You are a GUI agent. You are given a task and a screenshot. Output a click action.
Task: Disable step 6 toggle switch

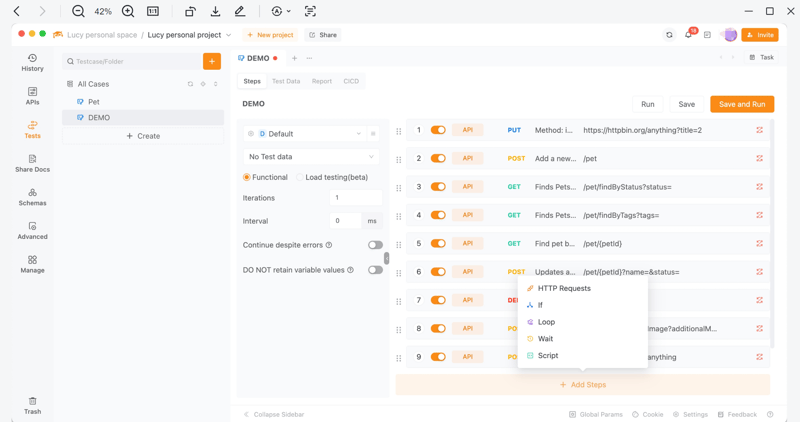click(x=438, y=271)
